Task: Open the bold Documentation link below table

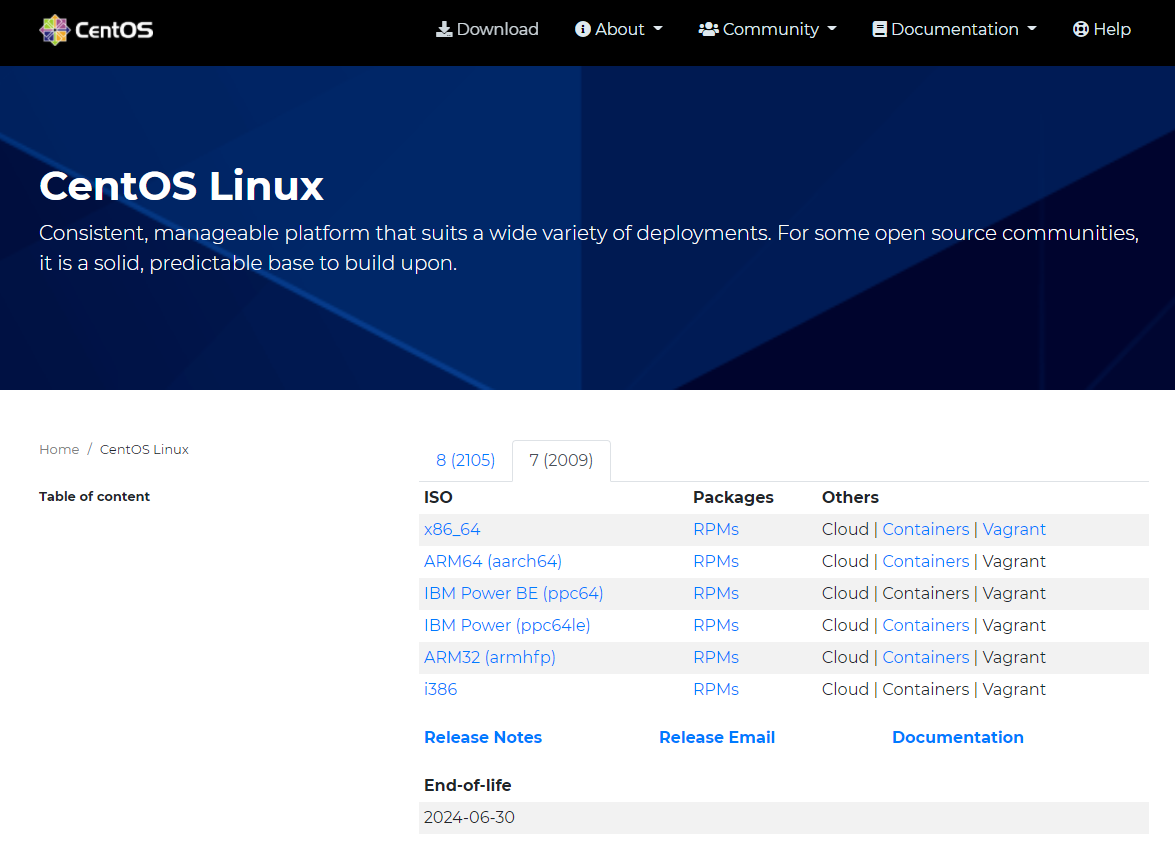Action: (x=958, y=737)
